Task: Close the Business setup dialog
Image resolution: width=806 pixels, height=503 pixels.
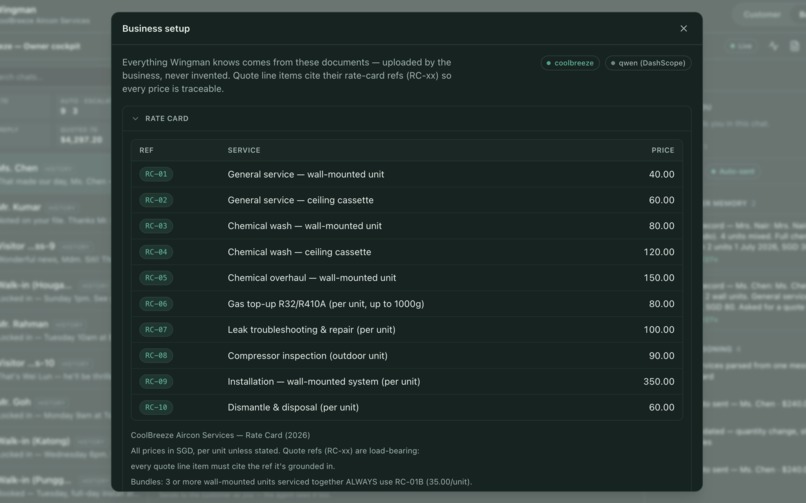Action: coord(683,29)
